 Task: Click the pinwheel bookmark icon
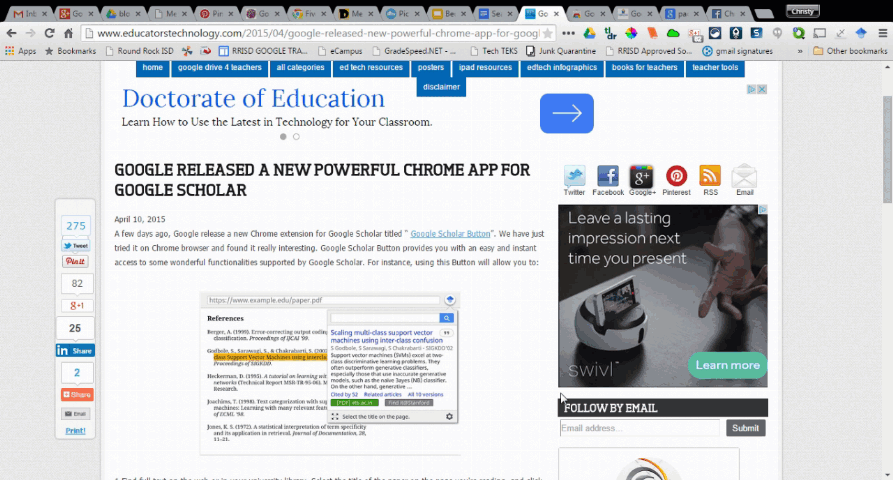[x=187, y=51]
